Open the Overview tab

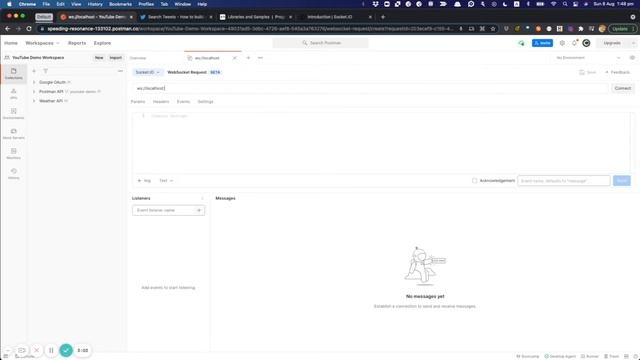click(138, 58)
